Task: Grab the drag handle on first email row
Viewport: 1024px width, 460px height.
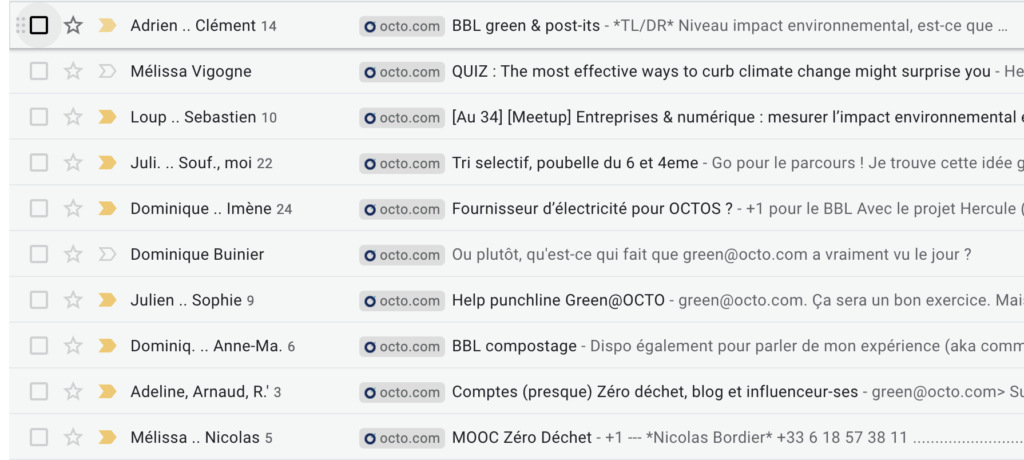Action: (21, 26)
